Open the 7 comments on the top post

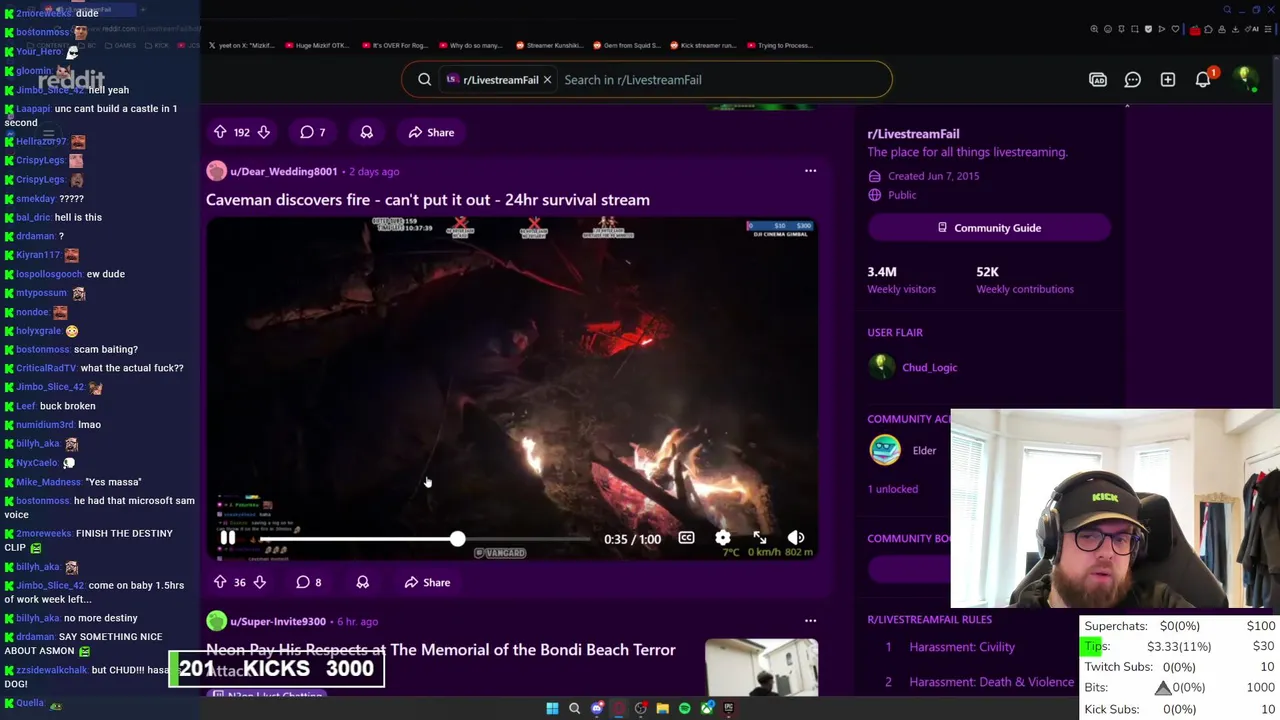pyautogui.click(x=313, y=132)
